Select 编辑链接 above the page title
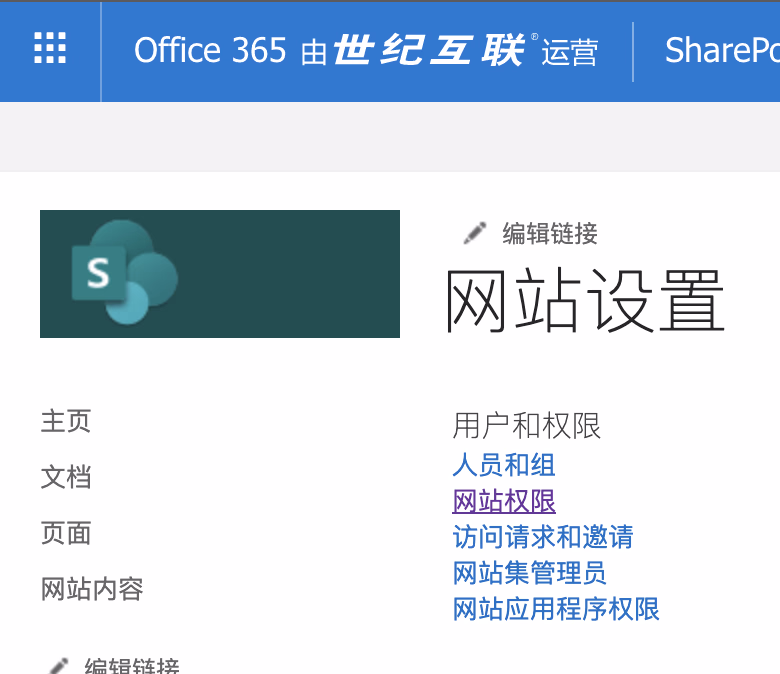The height and width of the screenshot is (674, 780). point(549,234)
